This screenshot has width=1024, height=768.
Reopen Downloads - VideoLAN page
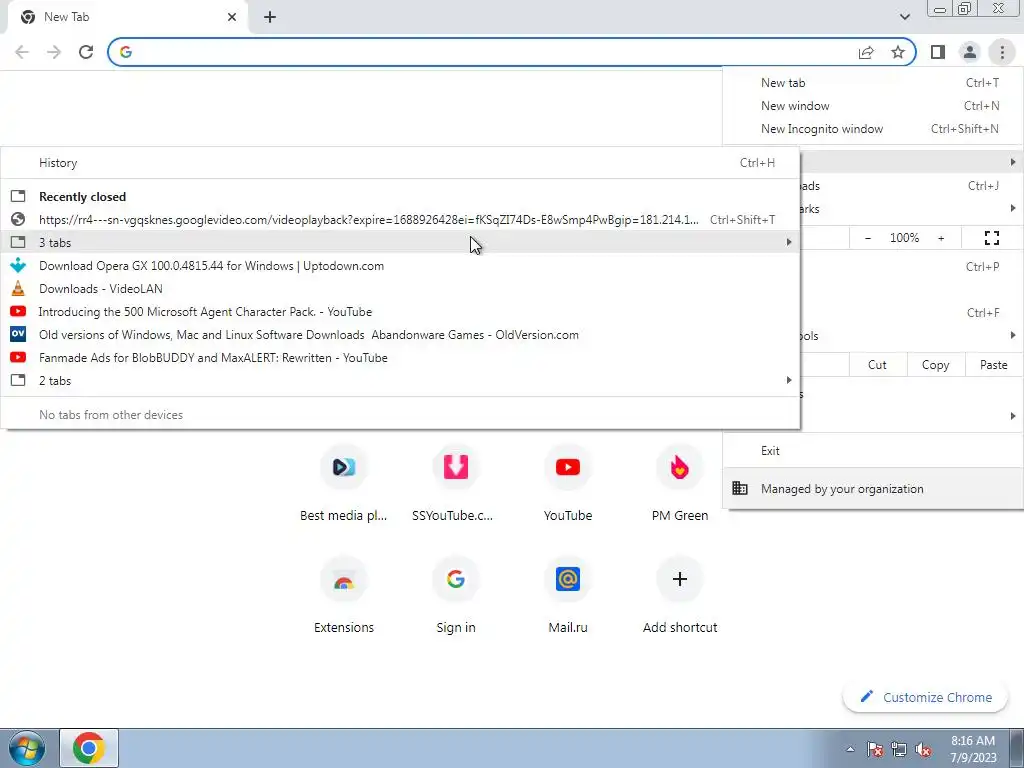point(400,289)
